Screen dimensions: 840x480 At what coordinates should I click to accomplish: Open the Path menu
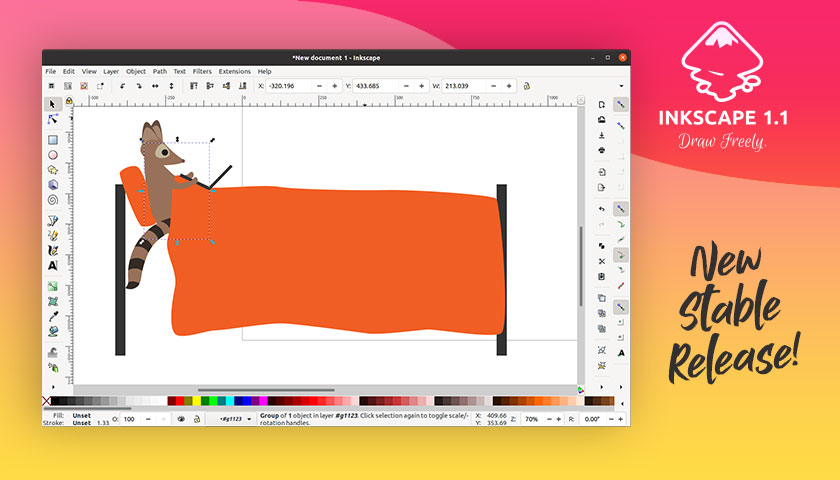(160, 71)
